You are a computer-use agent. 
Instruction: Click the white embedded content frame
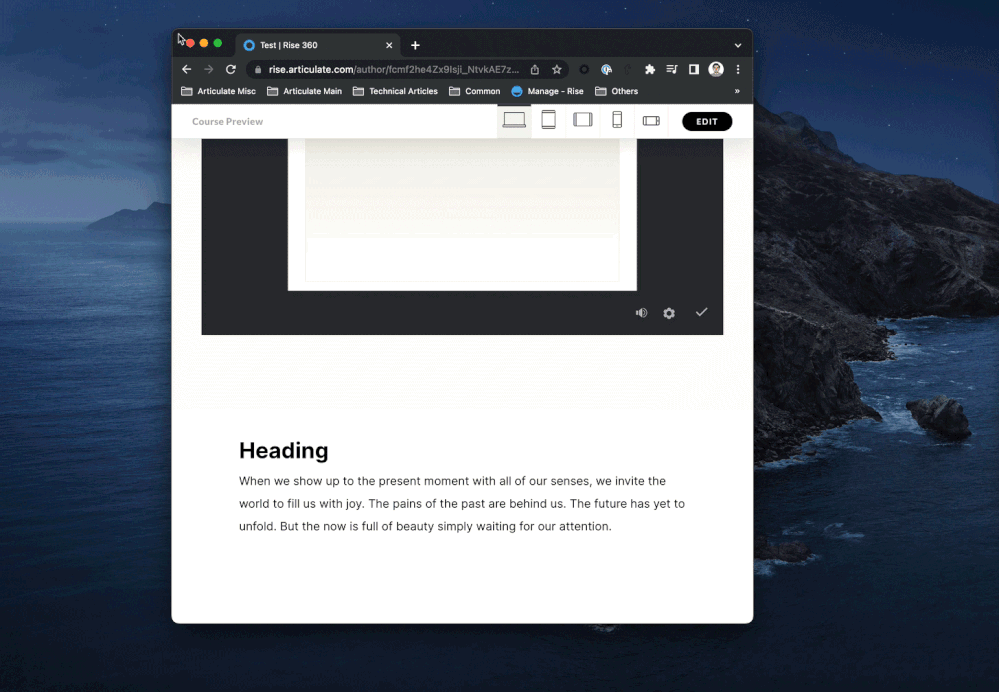[x=462, y=214]
